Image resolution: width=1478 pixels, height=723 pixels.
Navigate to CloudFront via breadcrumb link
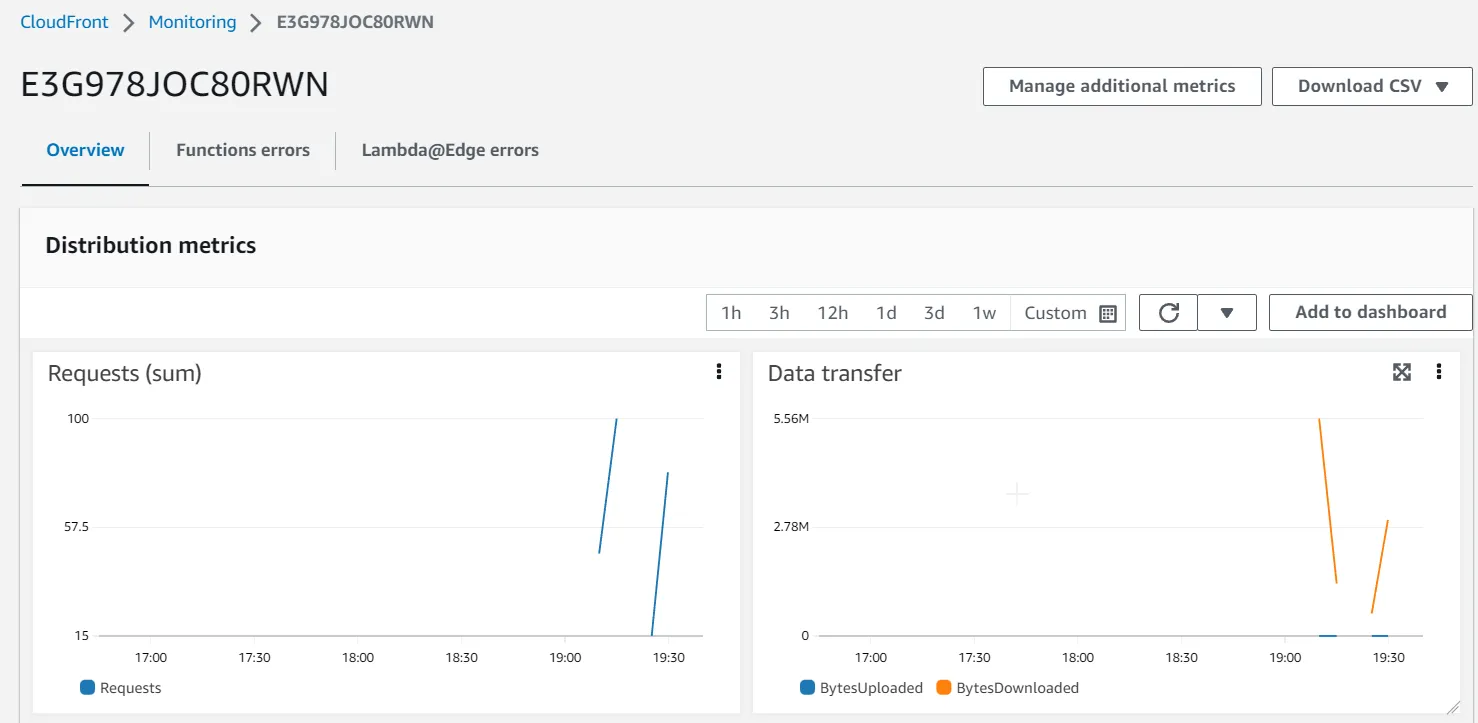(64, 21)
